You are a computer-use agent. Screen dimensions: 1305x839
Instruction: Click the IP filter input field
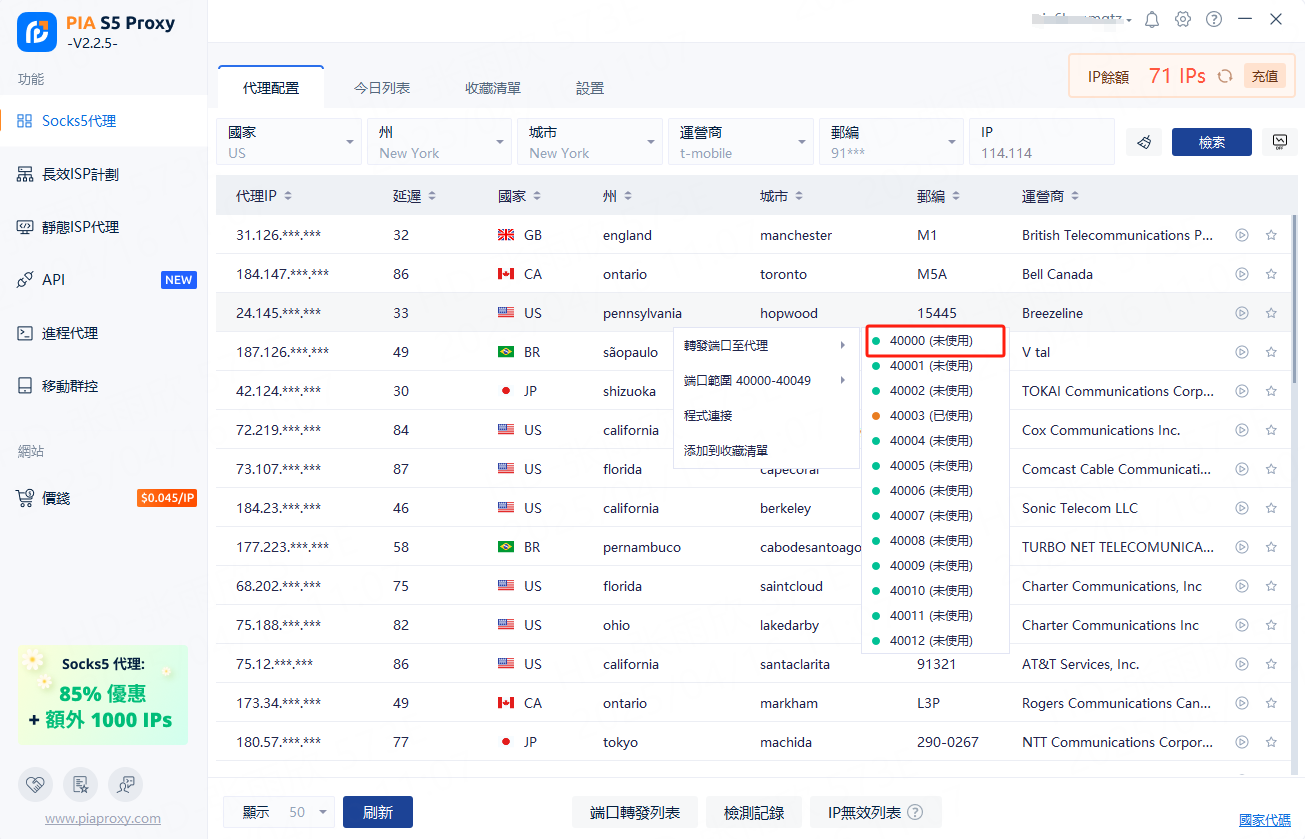[x=1041, y=153]
